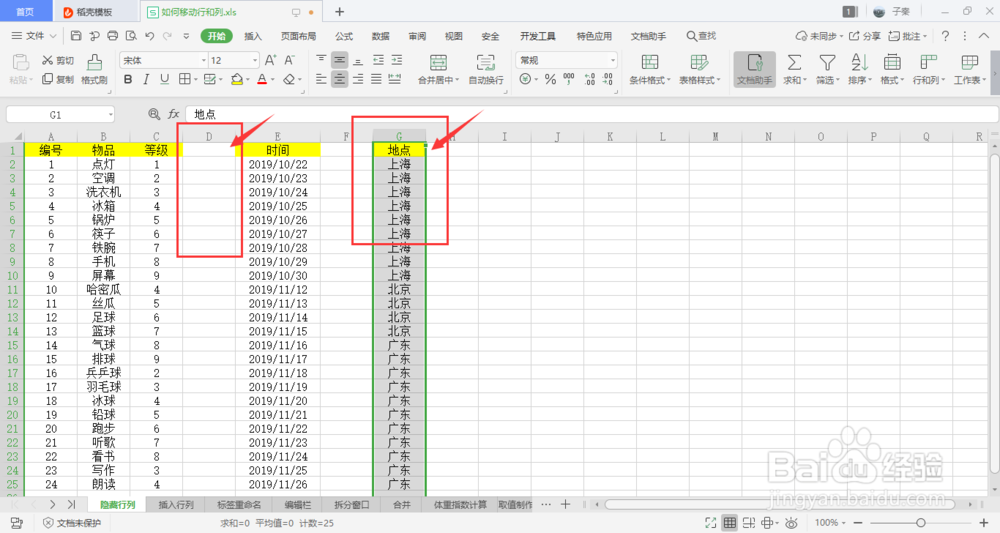Screen dimensions: 1000x533
Task: Add a new sheet with plus button
Action: pyautogui.click(x=565, y=504)
